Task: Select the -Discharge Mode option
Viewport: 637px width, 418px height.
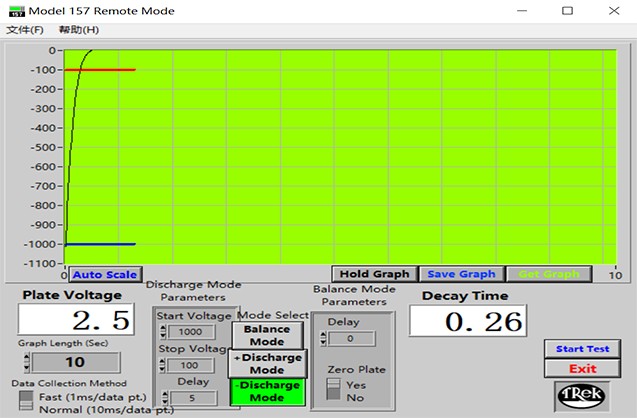Action: pyautogui.click(x=267, y=391)
